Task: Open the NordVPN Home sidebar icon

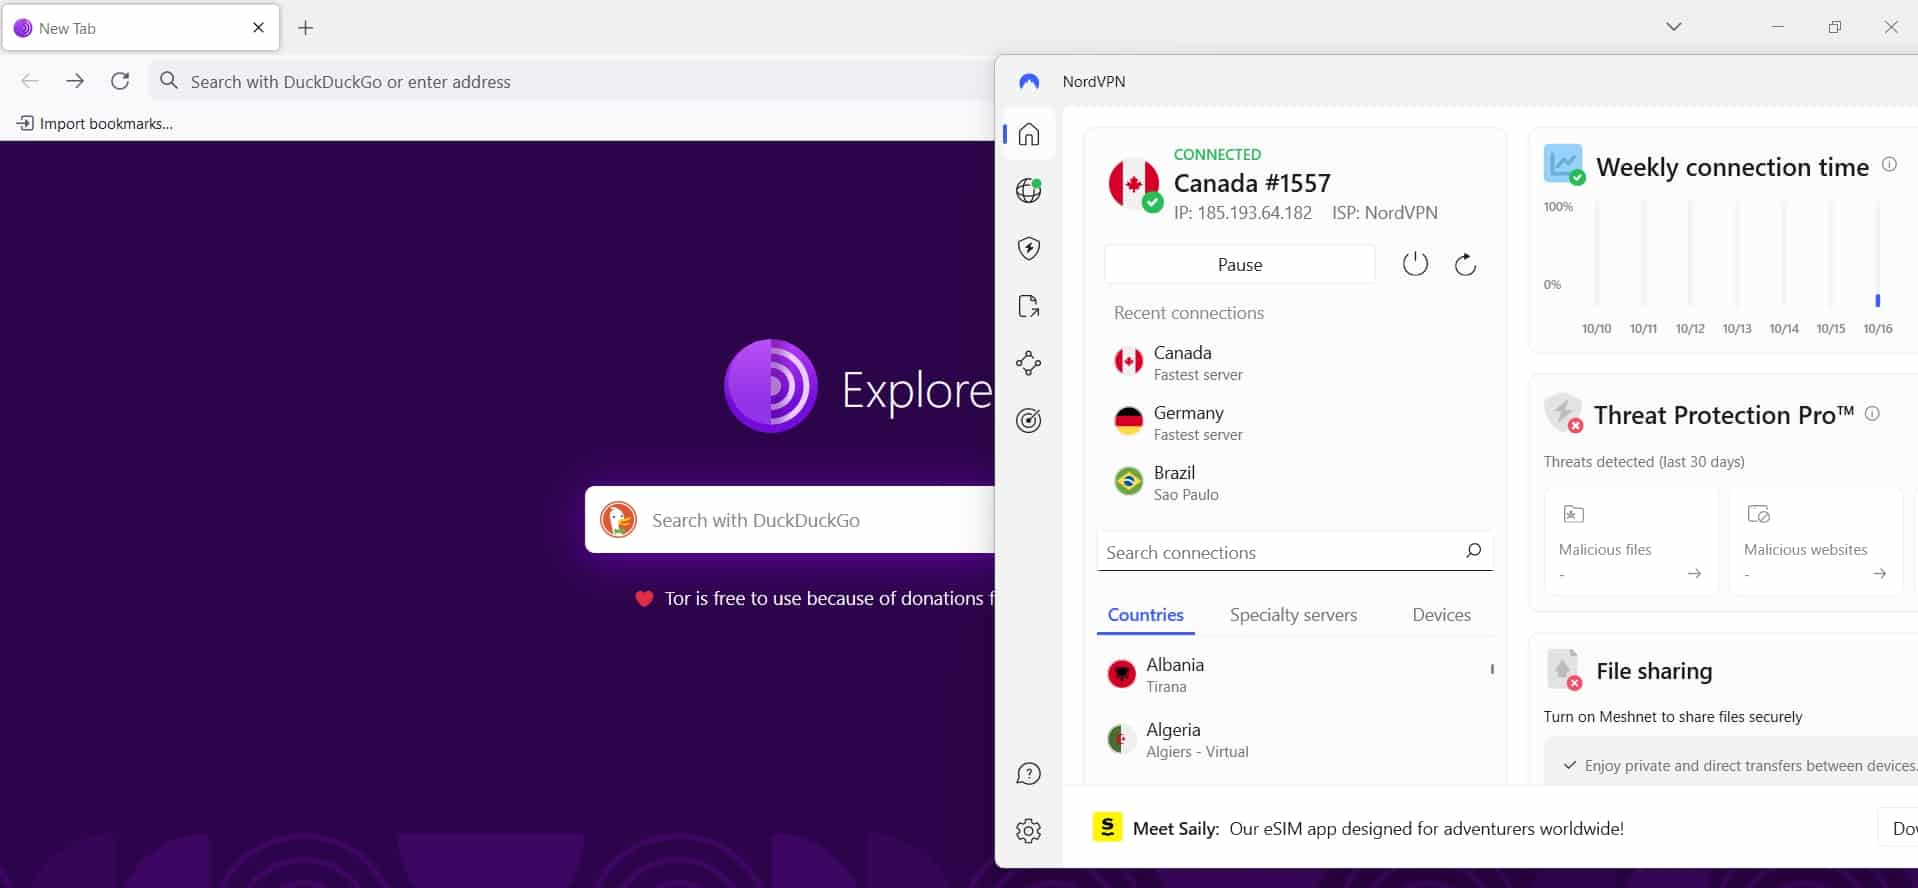Action: (1029, 134)
